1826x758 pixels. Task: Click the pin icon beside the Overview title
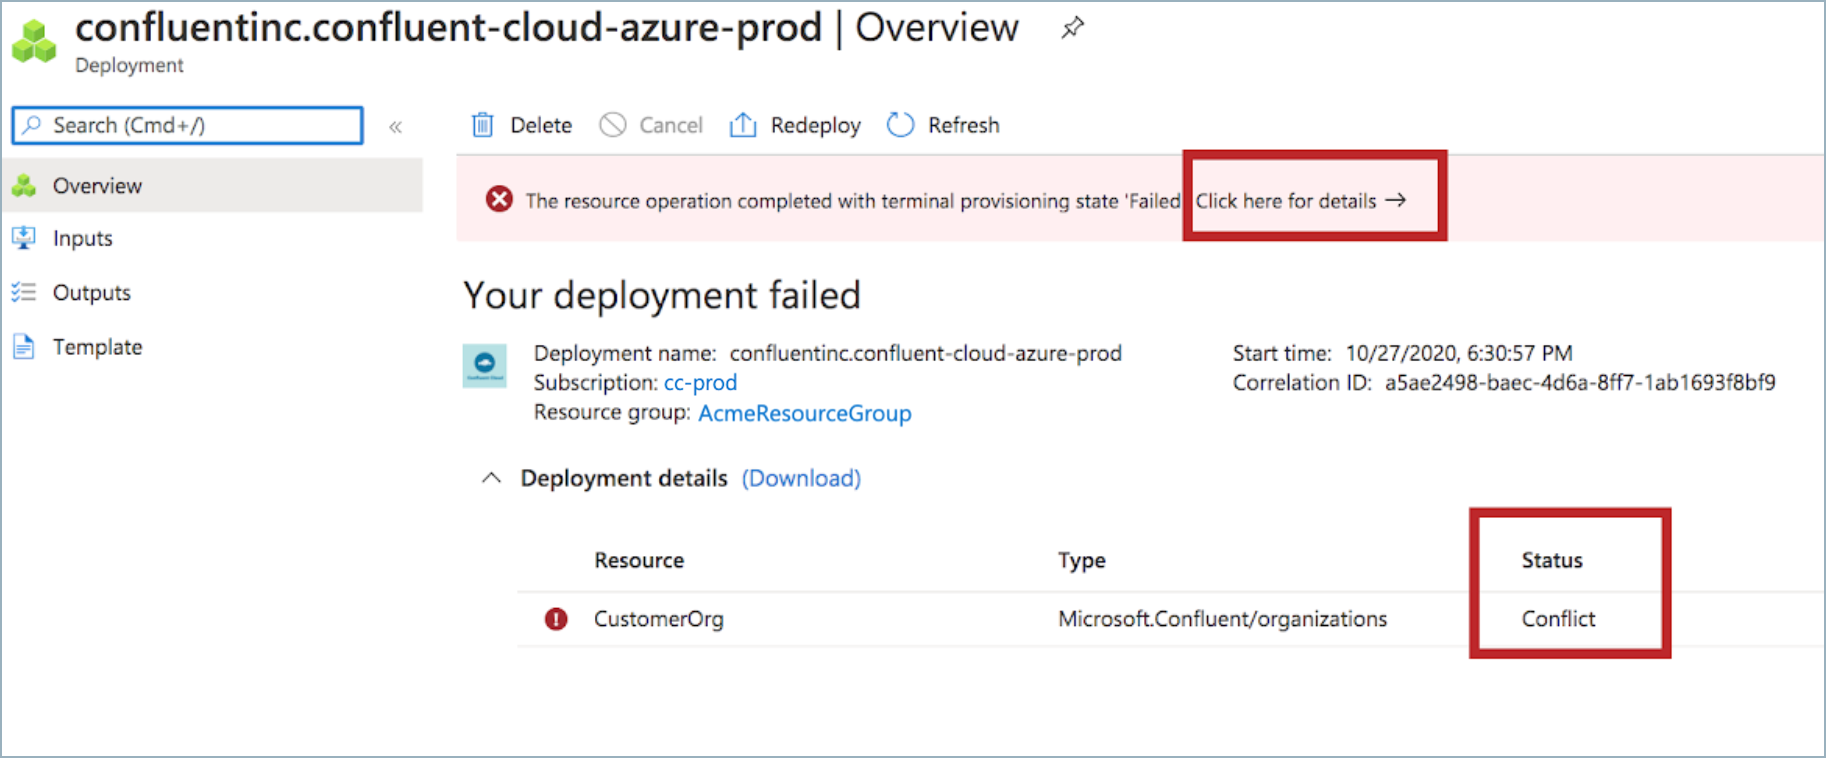pyautogui.click(x=1072, y=28)
